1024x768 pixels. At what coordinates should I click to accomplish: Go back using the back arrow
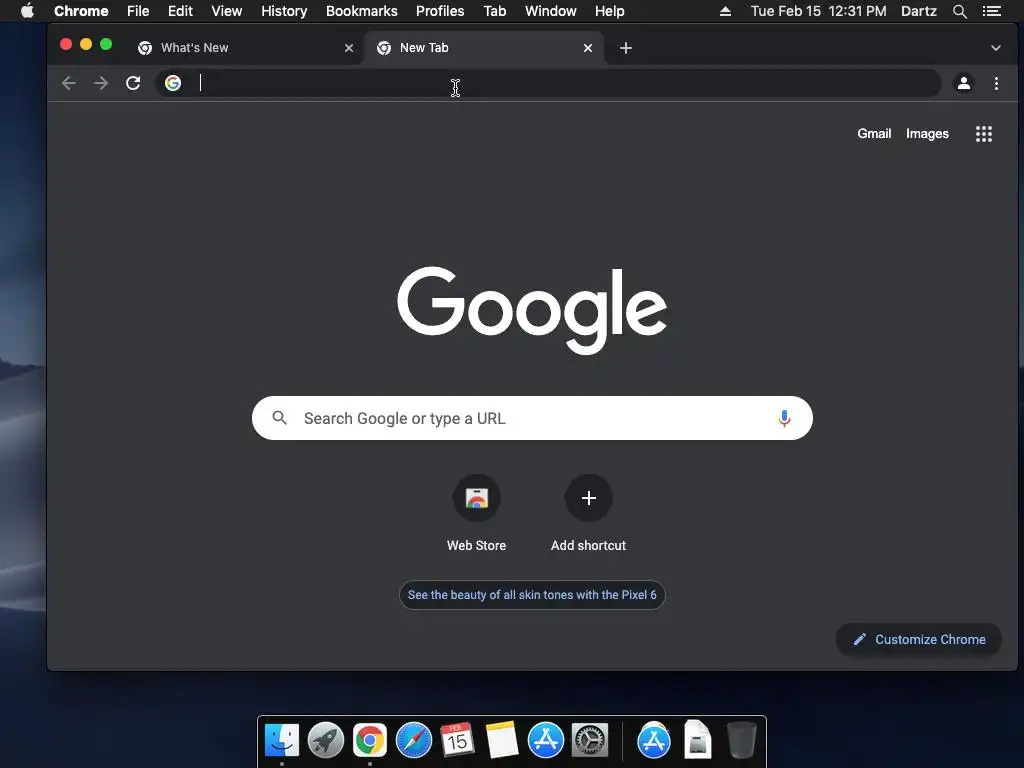tap(69, 83)
